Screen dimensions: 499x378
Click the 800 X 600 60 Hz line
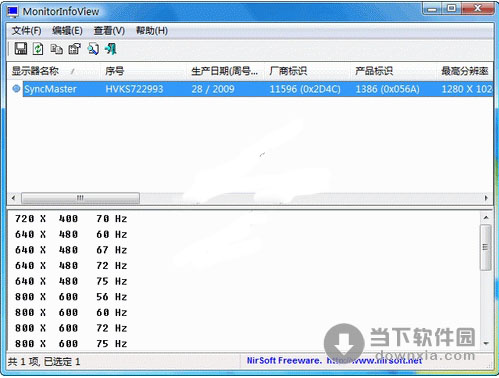[x=71, y=312]
